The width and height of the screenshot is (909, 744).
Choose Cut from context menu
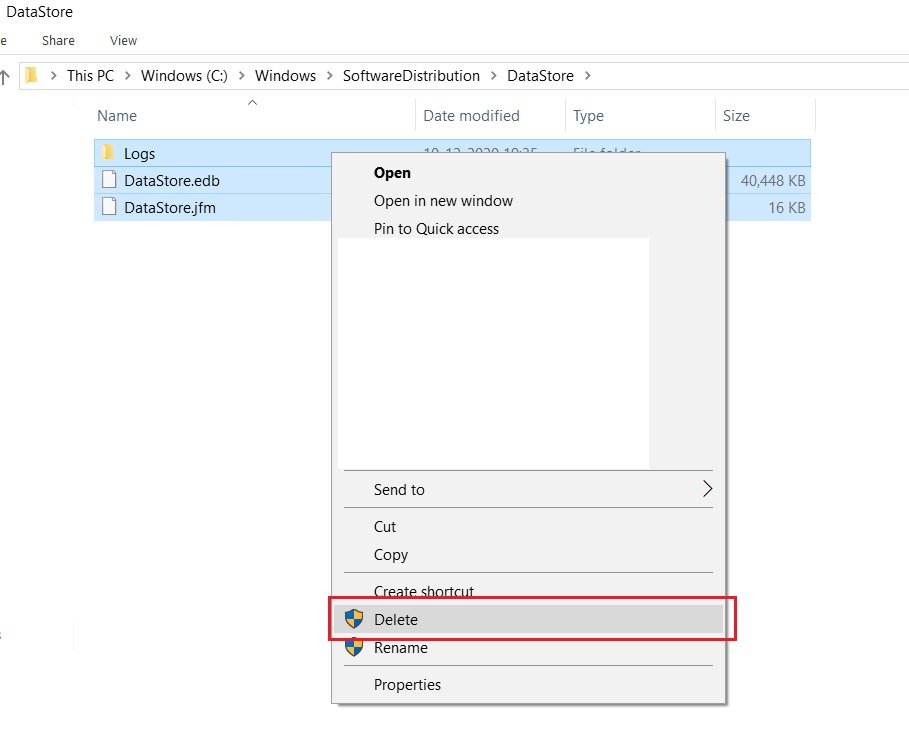click(x=385, y=527)
